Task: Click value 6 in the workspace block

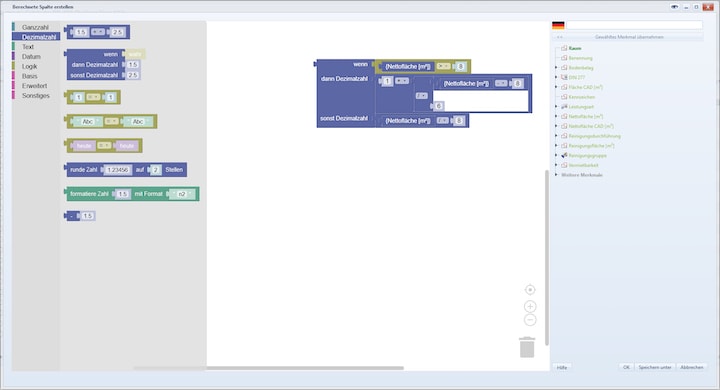Action: click(438, 106)
